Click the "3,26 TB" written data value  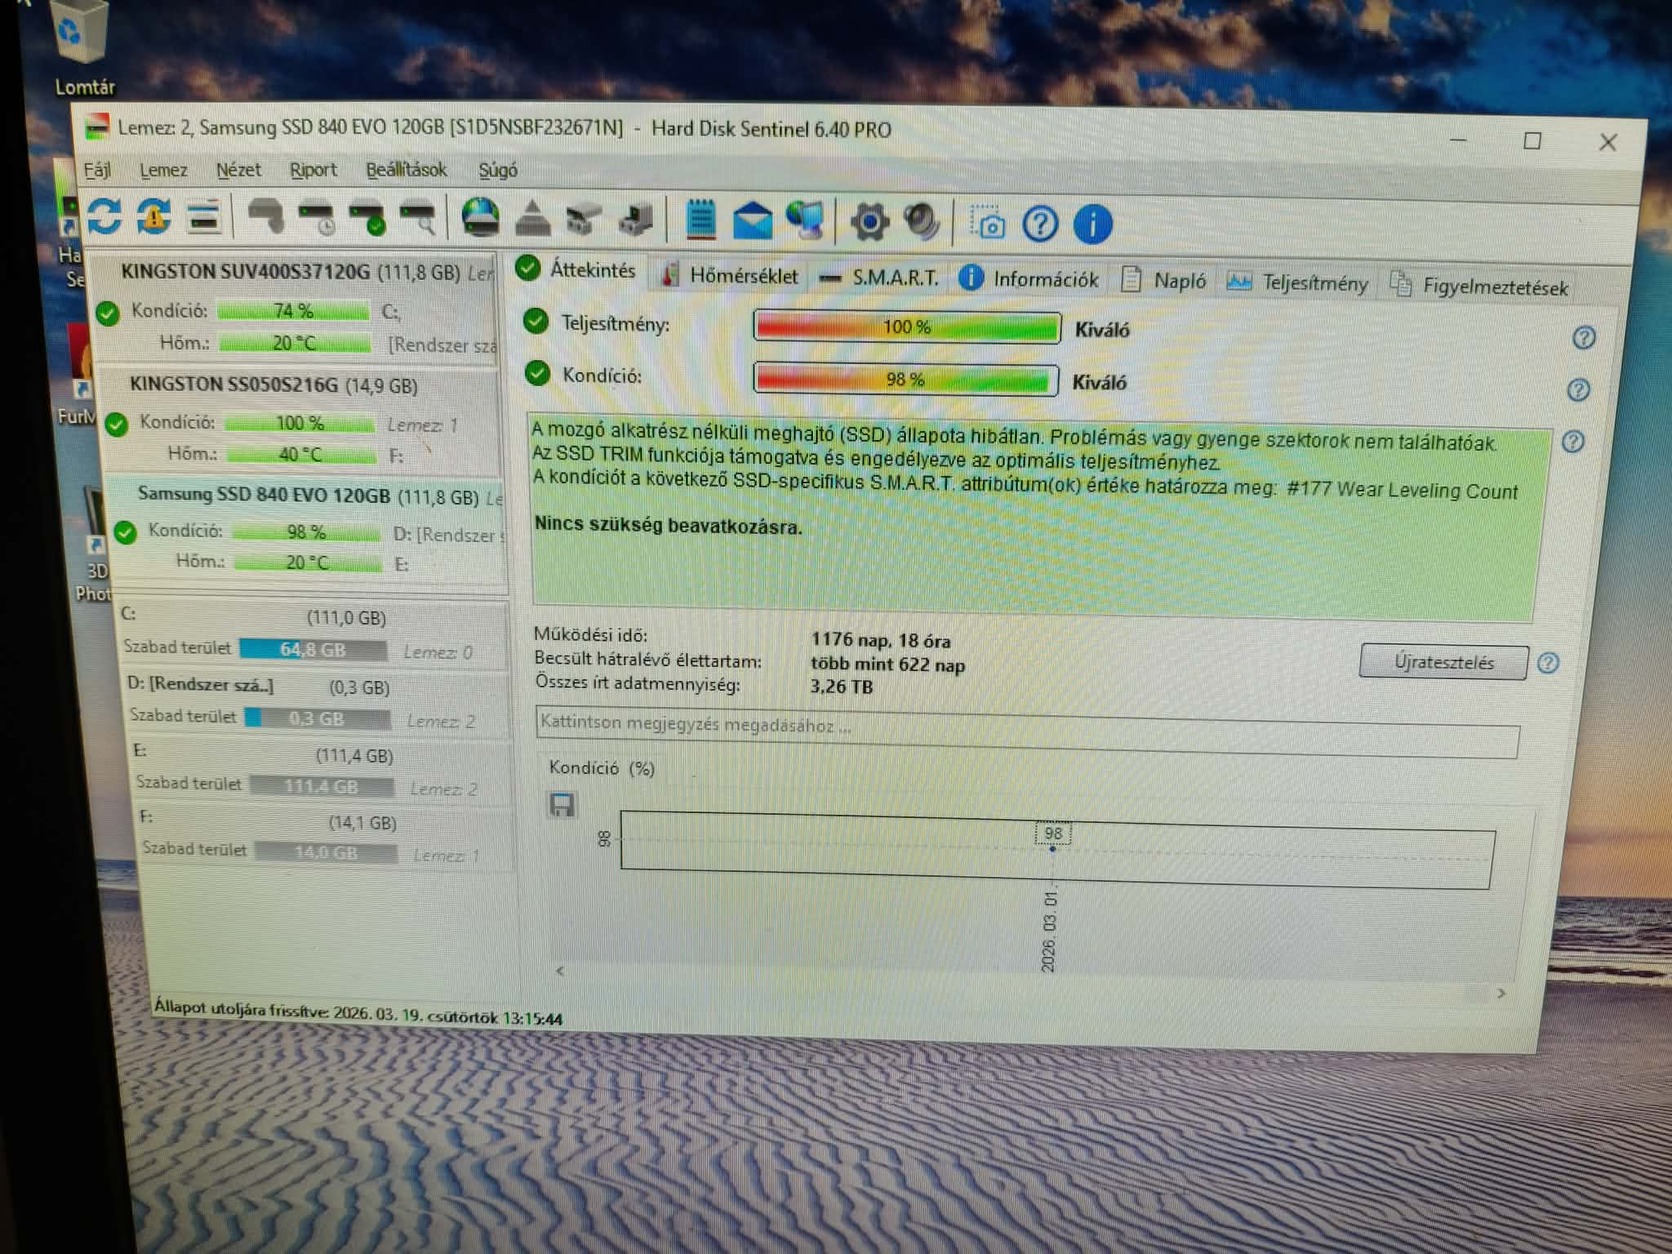pyautogui.click(x=841, y=687)
